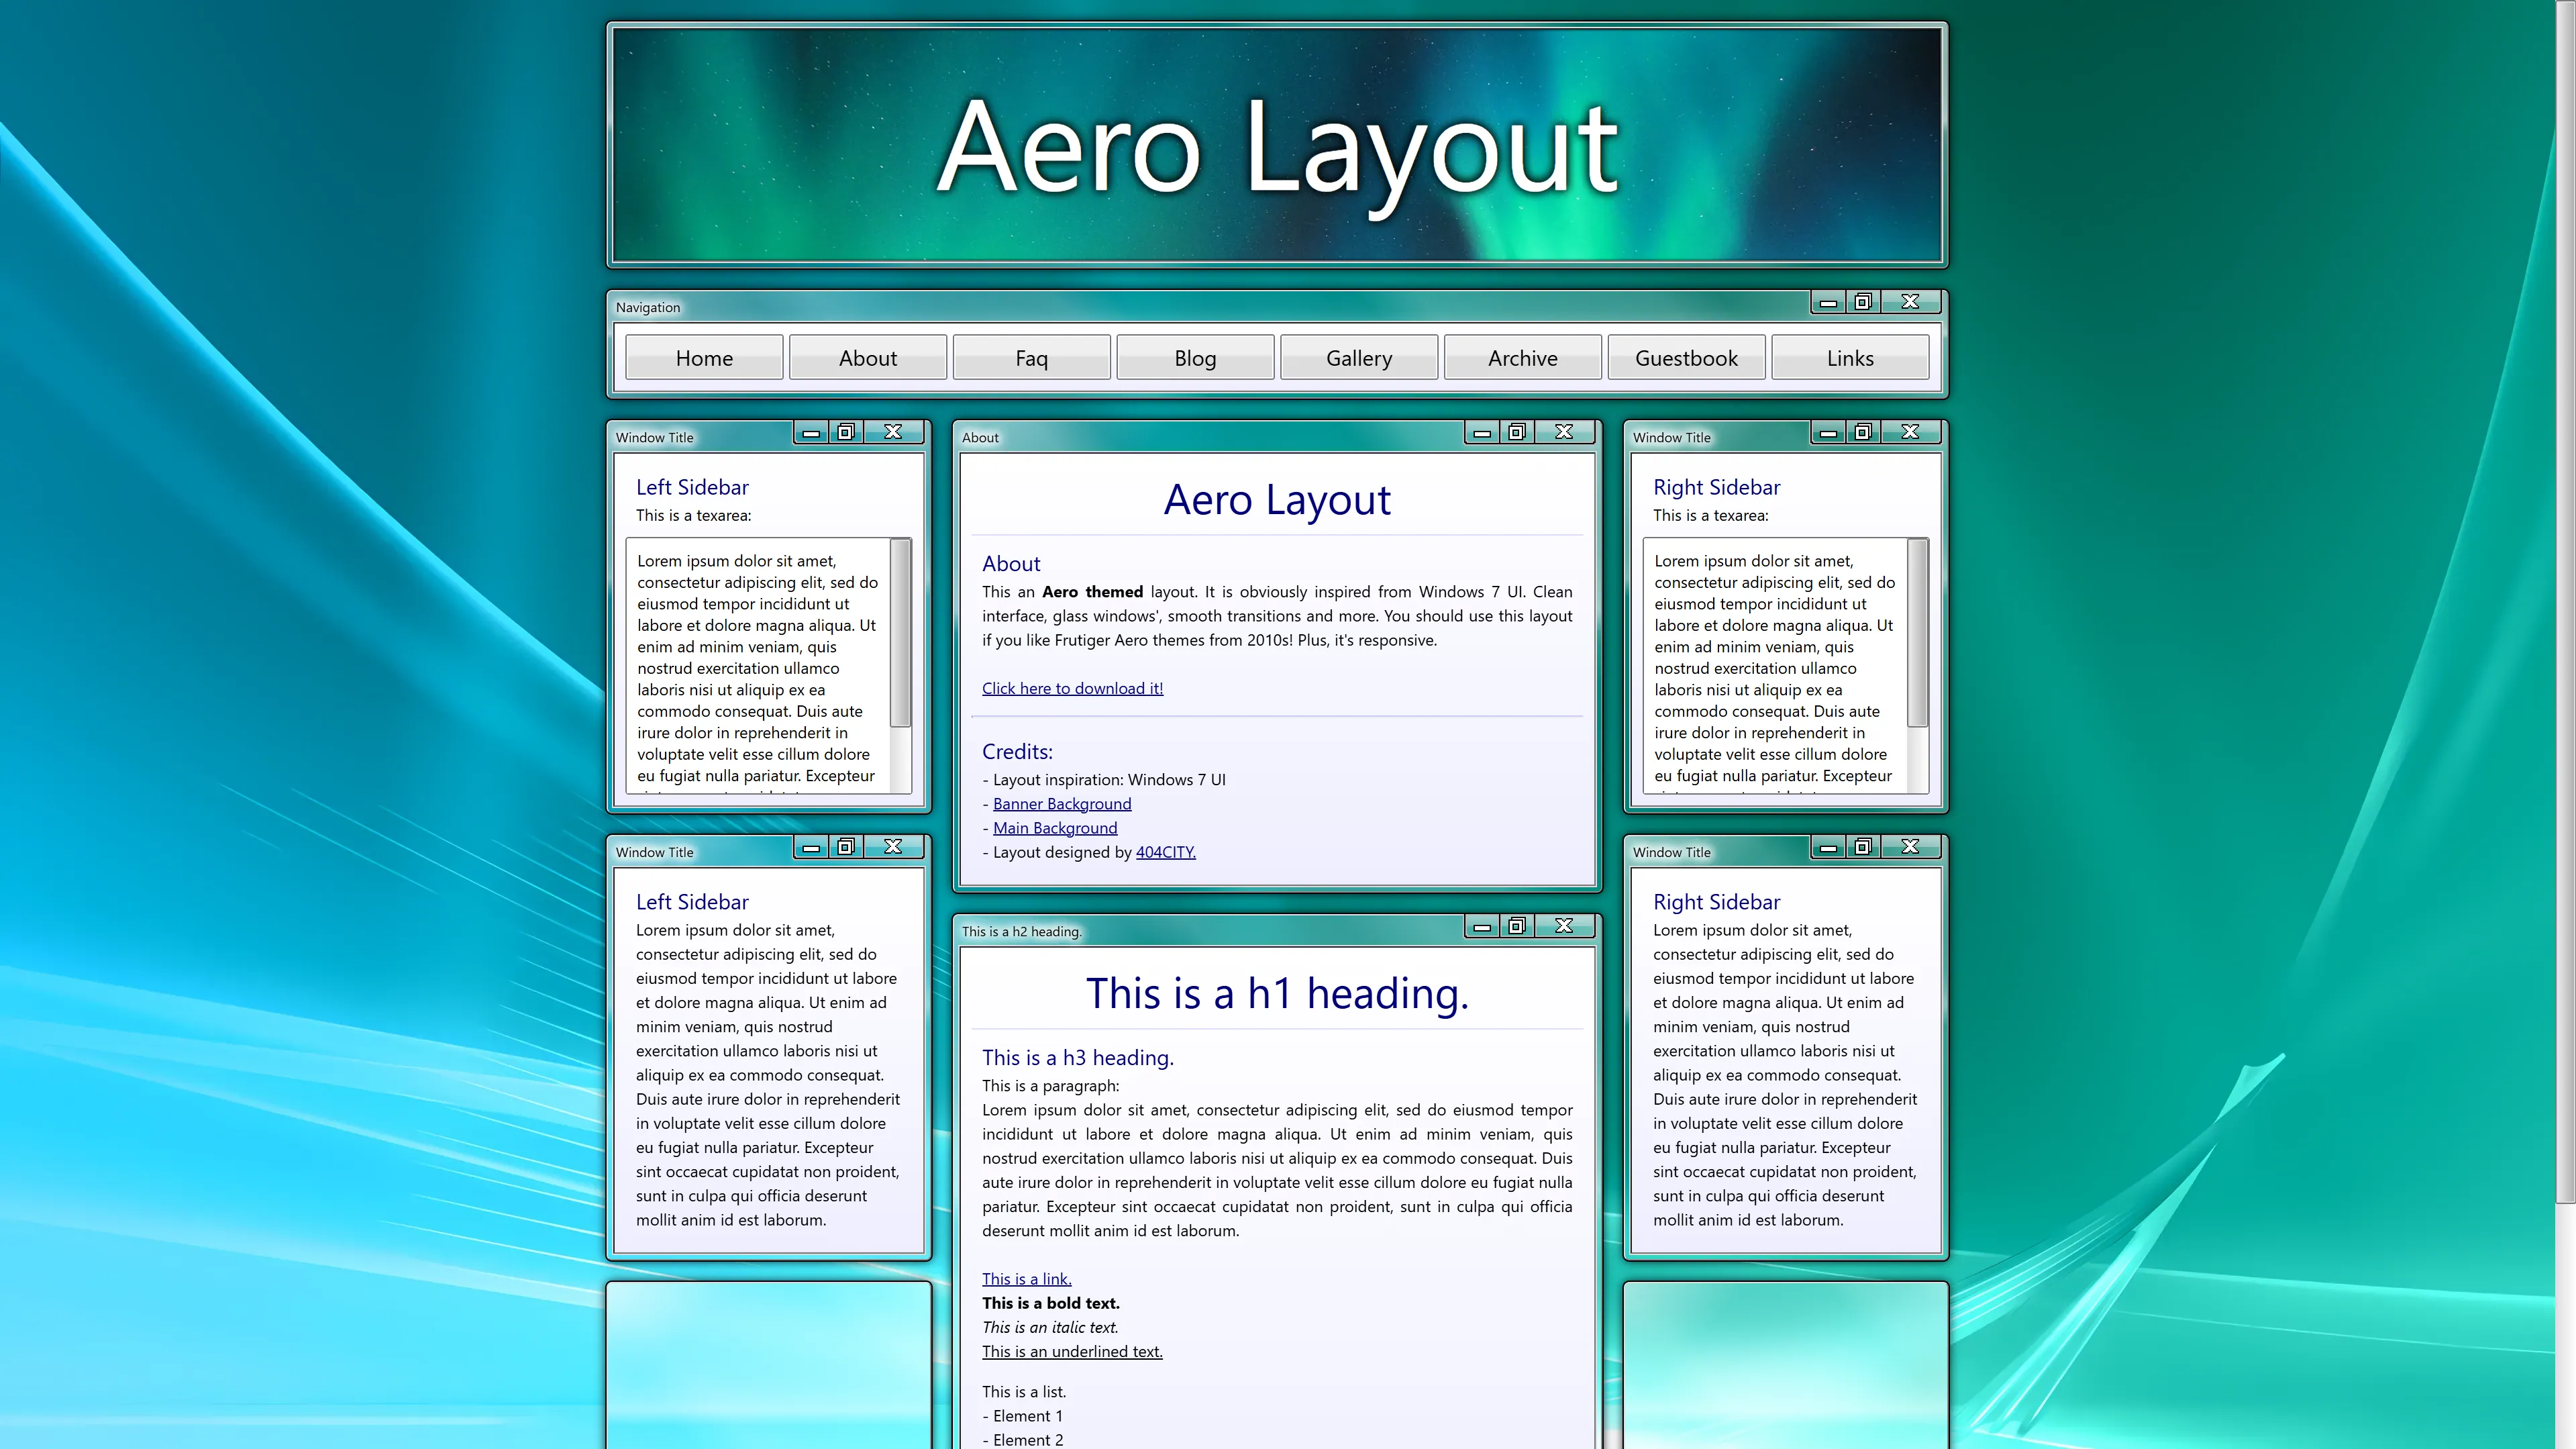Maximize the lower Left Sidebar window

pos(846,846)
